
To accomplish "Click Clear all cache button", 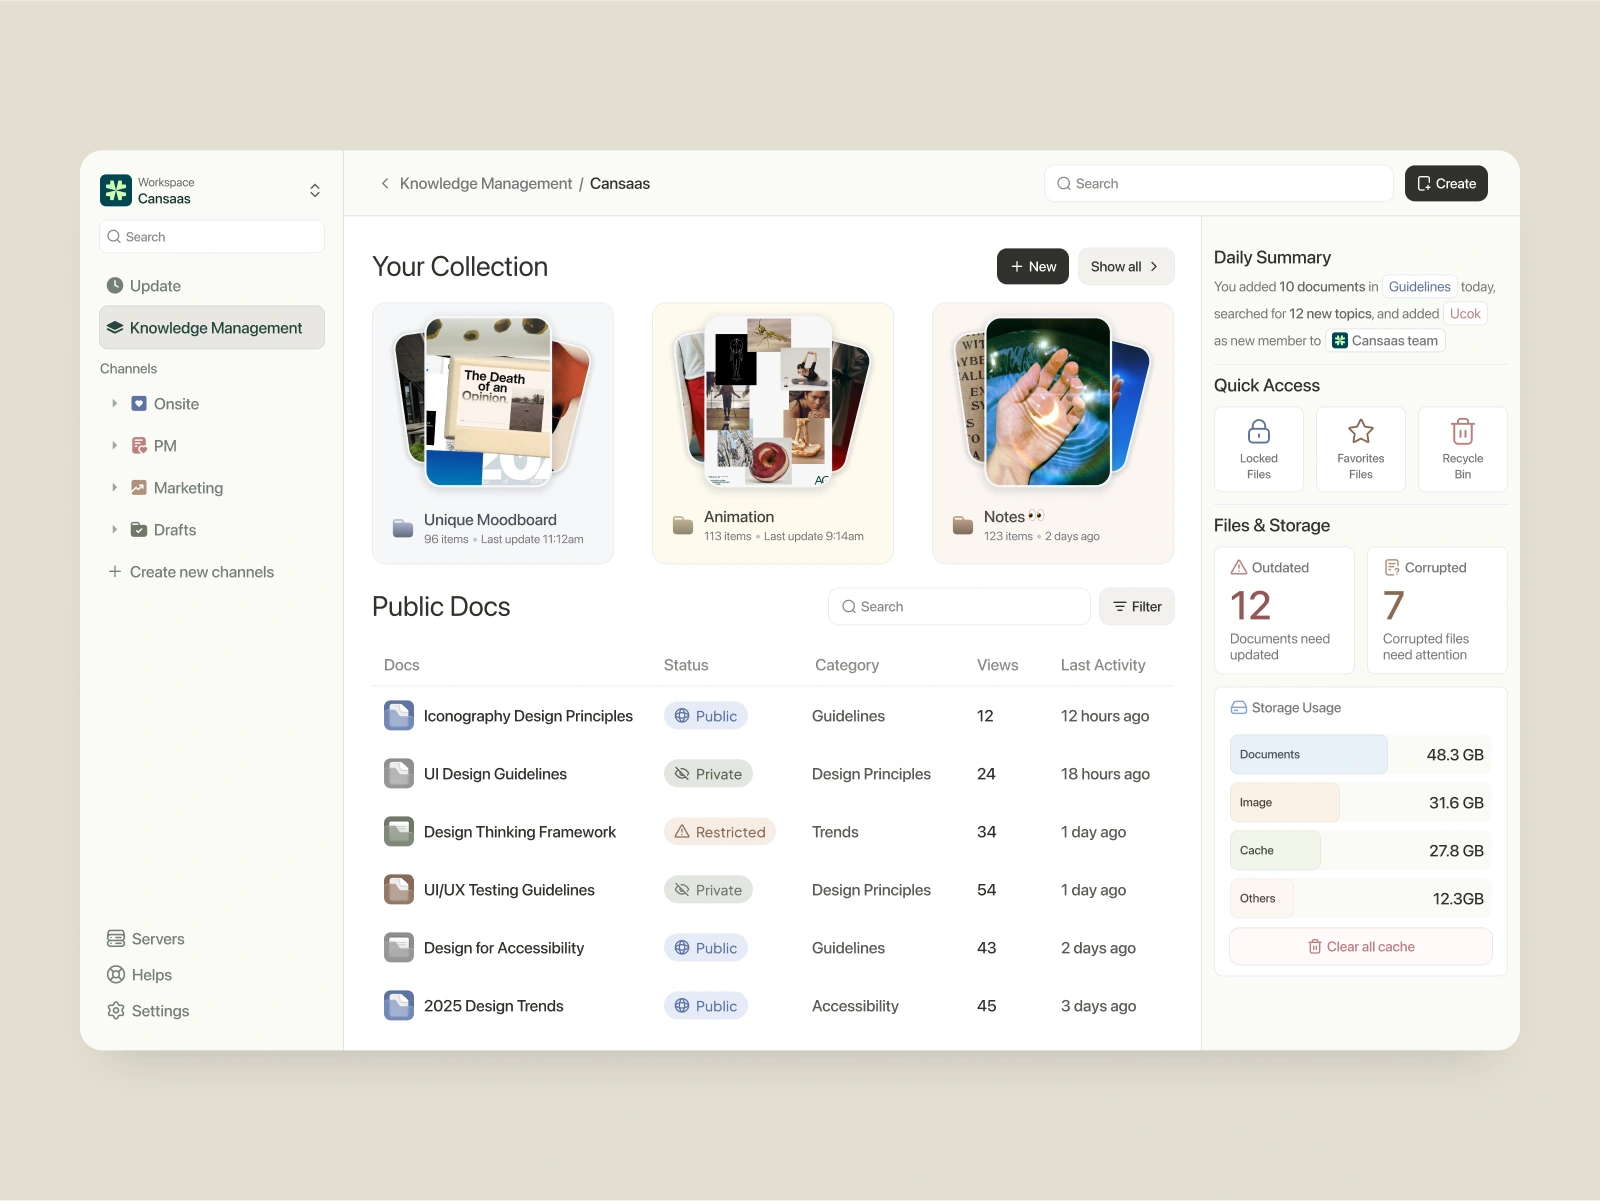I will (1360, 947).
